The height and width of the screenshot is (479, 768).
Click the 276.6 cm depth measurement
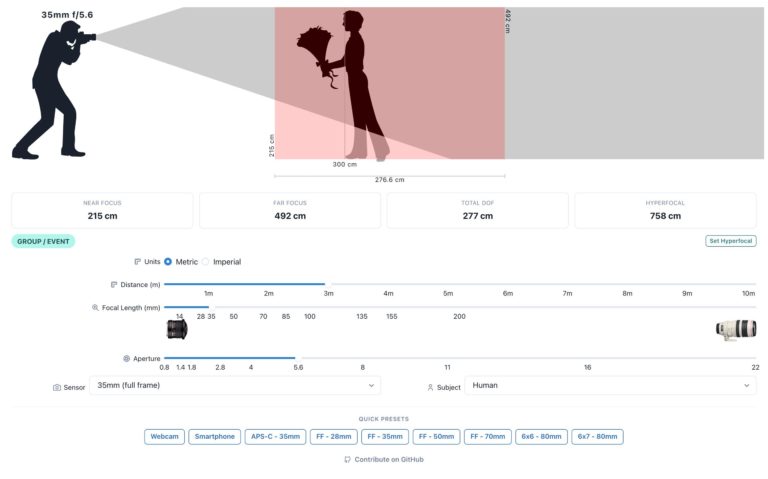coord(389,180)
